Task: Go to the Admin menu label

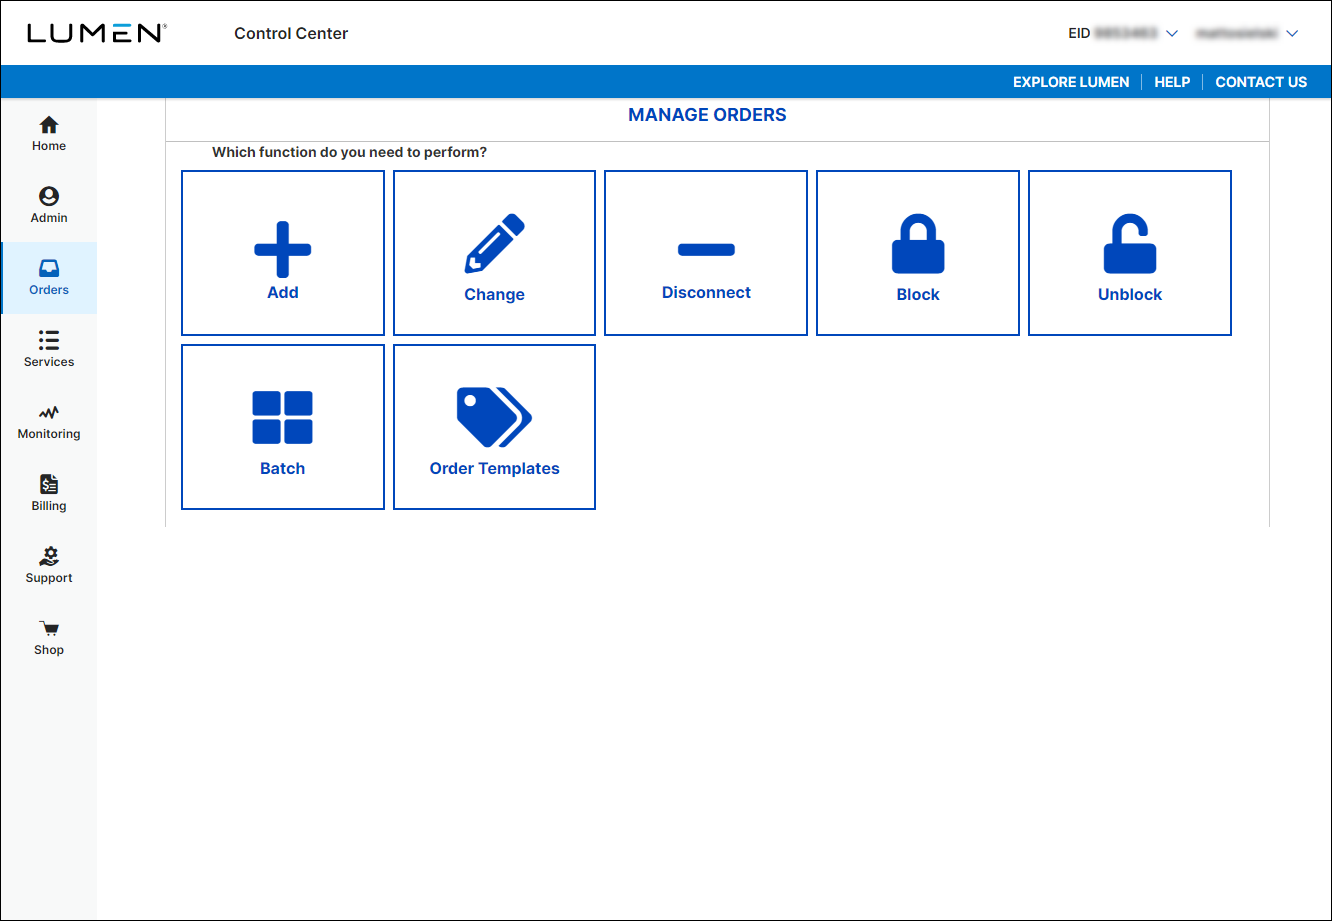Action: (x=49, y=218)
